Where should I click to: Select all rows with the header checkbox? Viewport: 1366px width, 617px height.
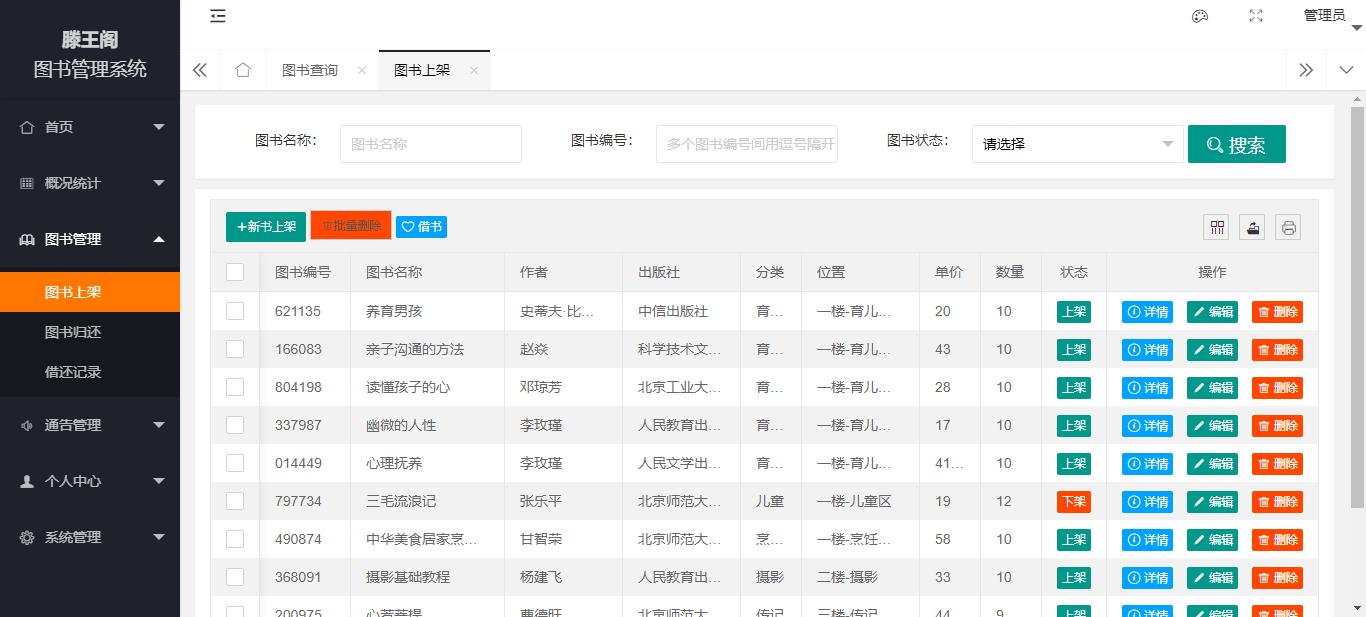[235, 271]
